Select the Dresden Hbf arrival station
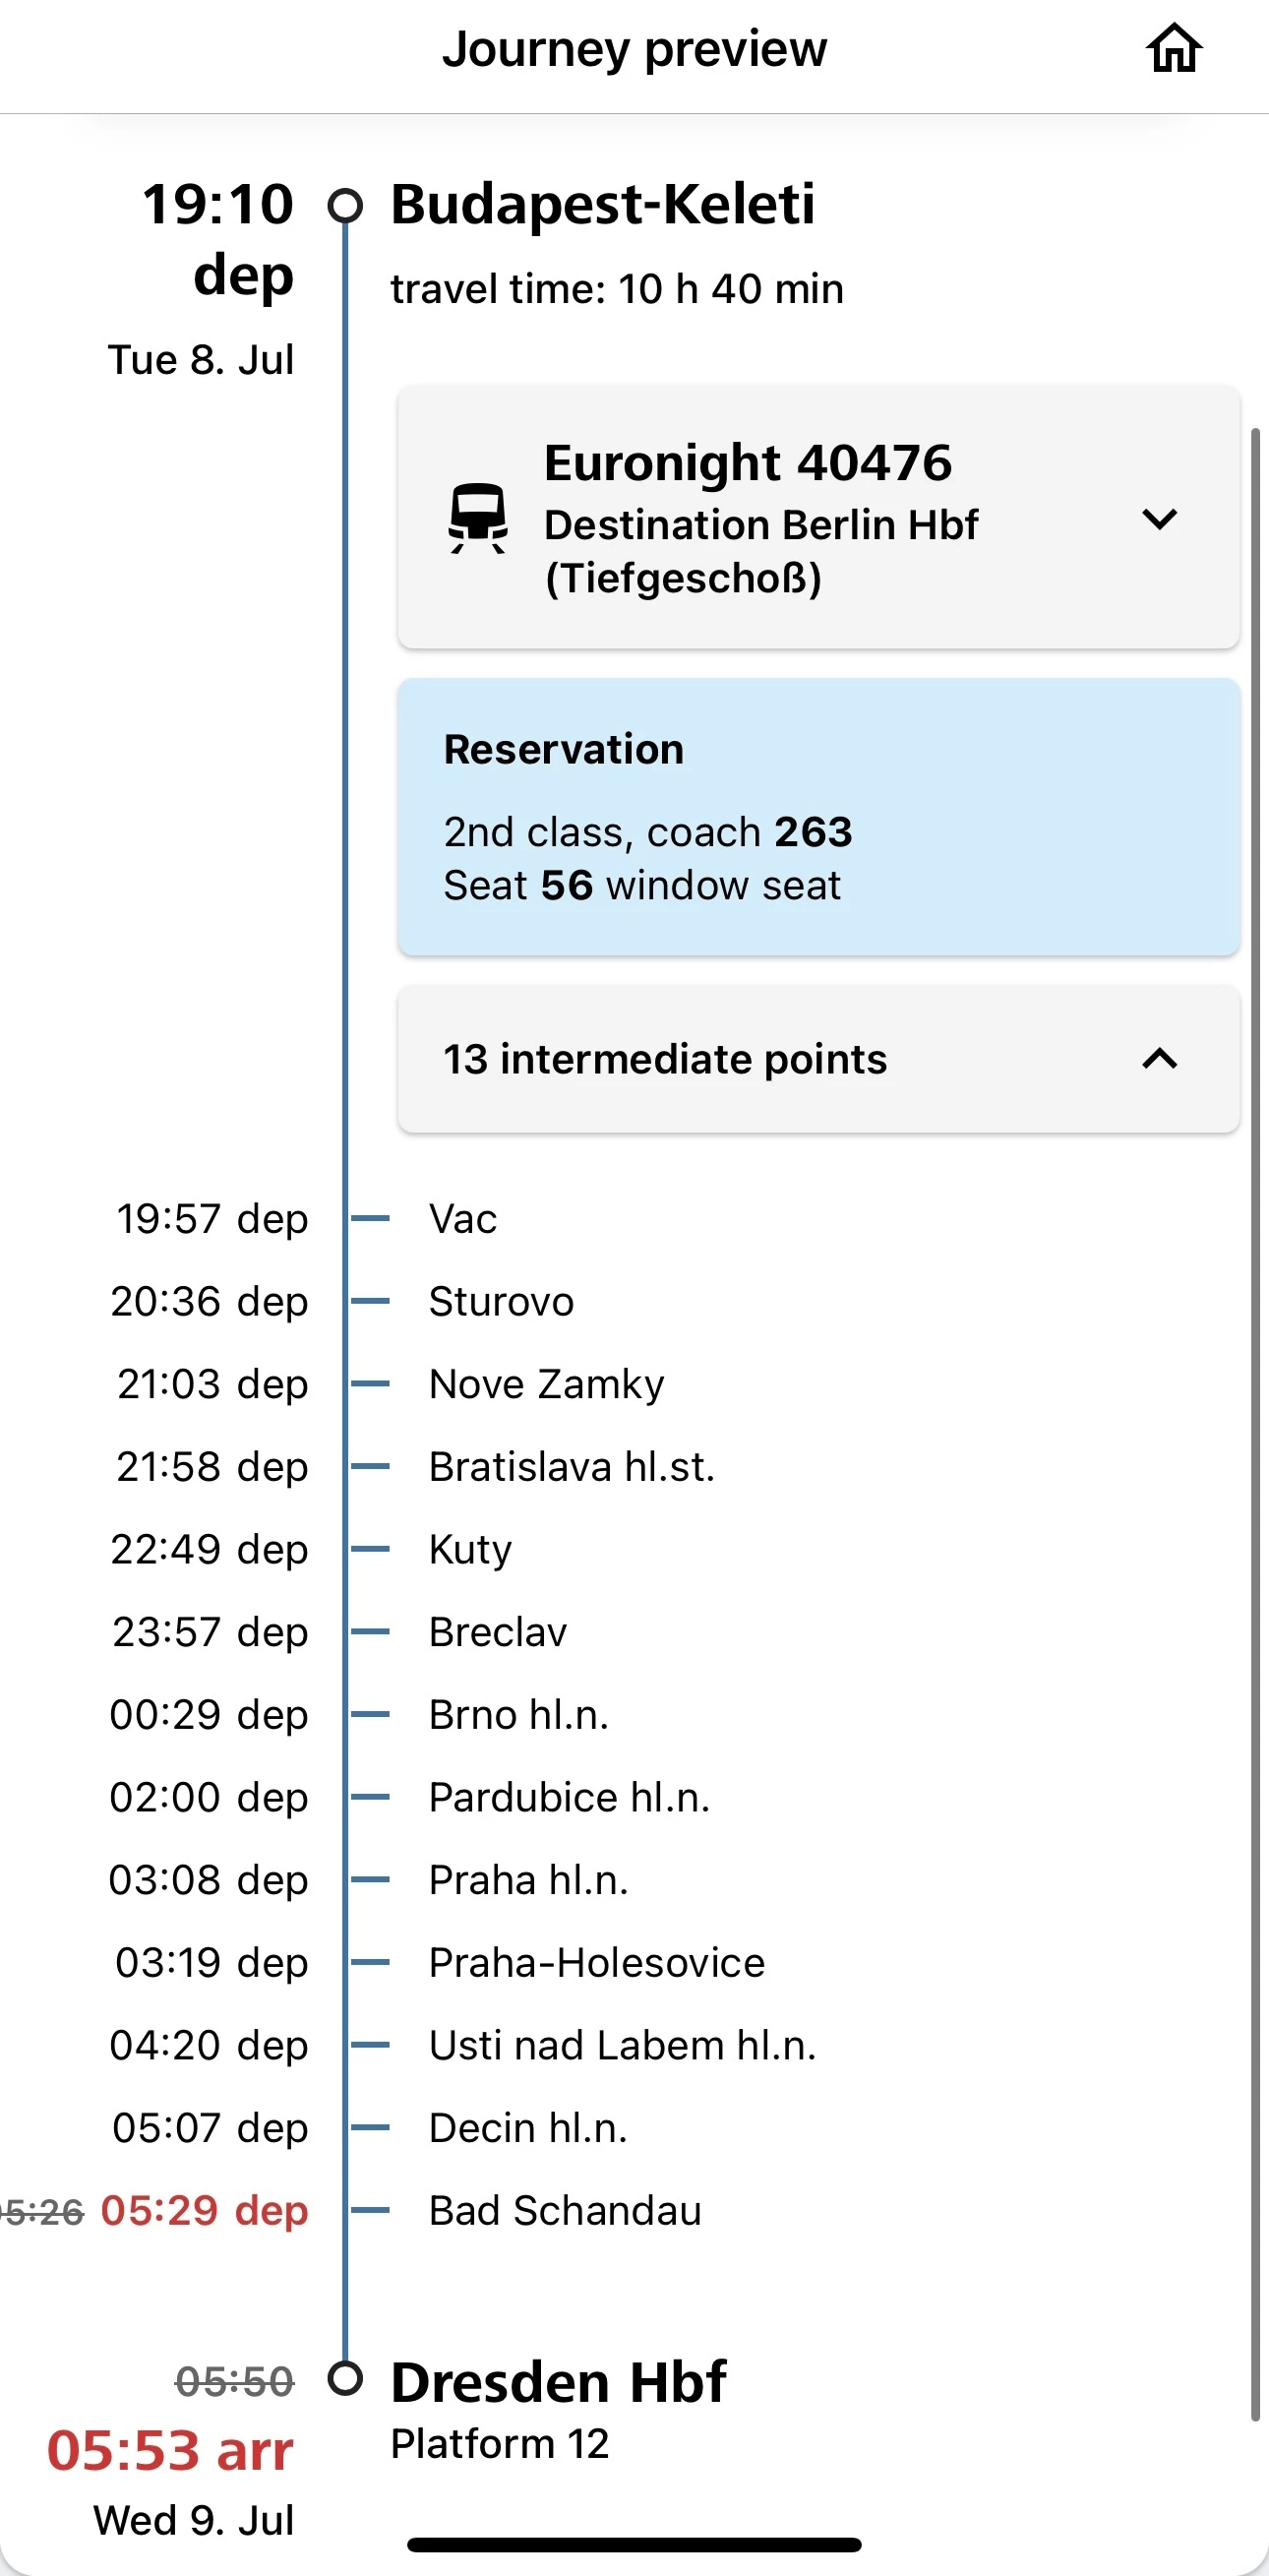 point(558,2382)
